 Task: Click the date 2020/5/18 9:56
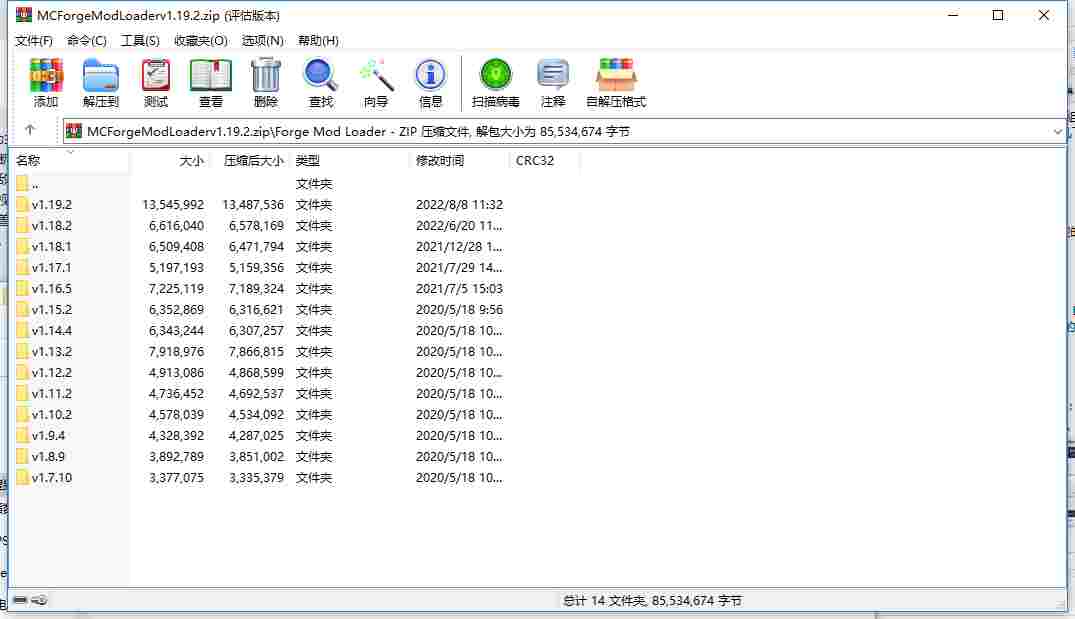pyautogui.click(x=459, y=309)
